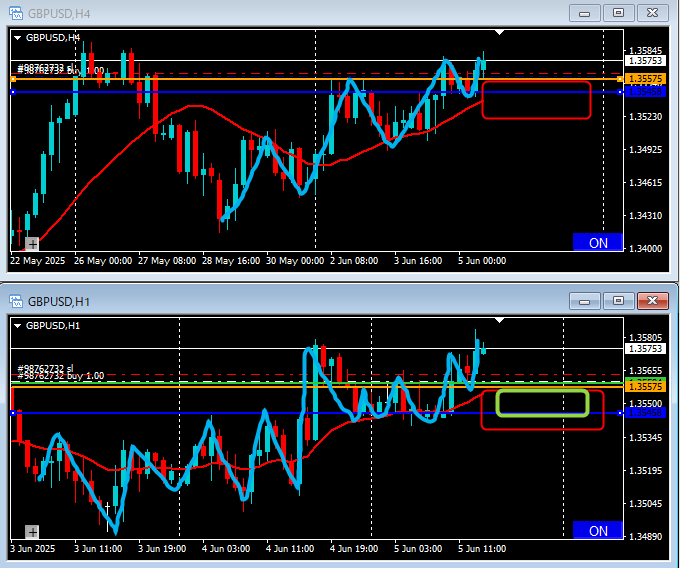Minimize the GBPUSD,H4 window
The width and height of the screenshot is (680, 568).
pyautogui.click(x=585, y=13)
